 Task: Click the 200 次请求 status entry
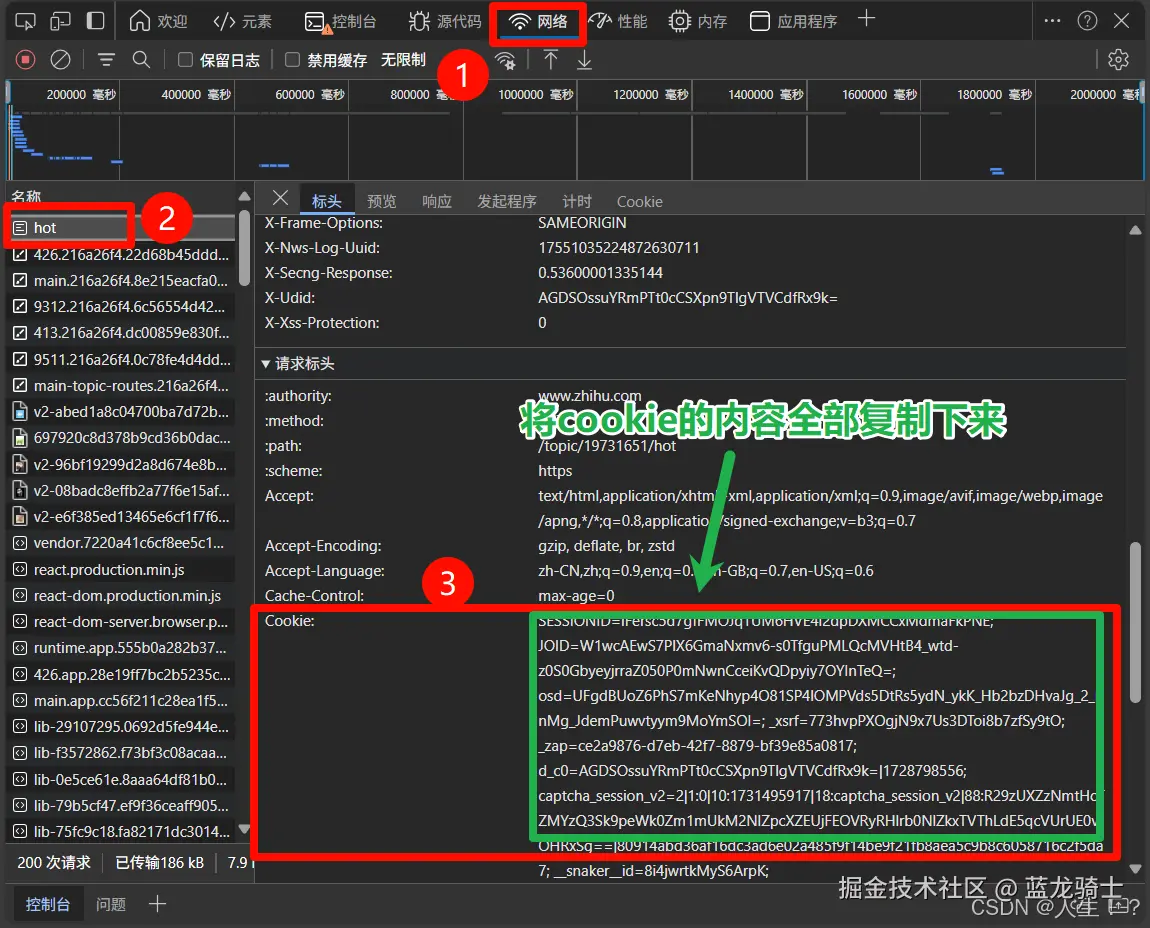(54, 863)
